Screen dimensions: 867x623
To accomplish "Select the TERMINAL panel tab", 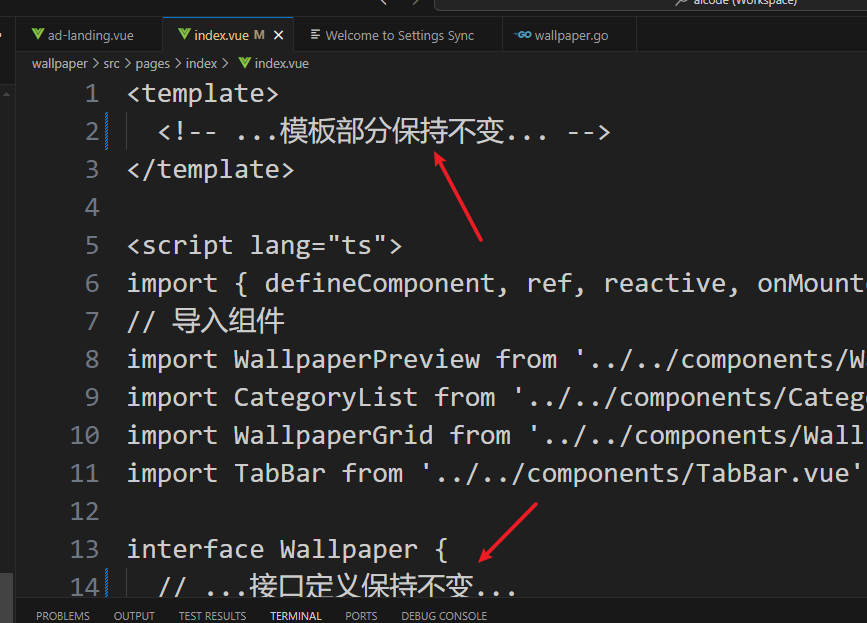I will [295, 616].
